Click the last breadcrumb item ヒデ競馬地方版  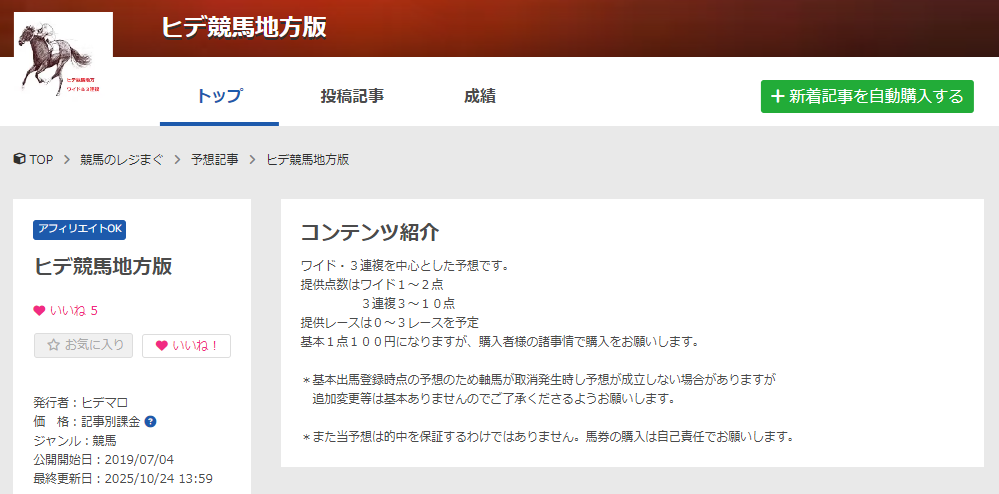307,160
